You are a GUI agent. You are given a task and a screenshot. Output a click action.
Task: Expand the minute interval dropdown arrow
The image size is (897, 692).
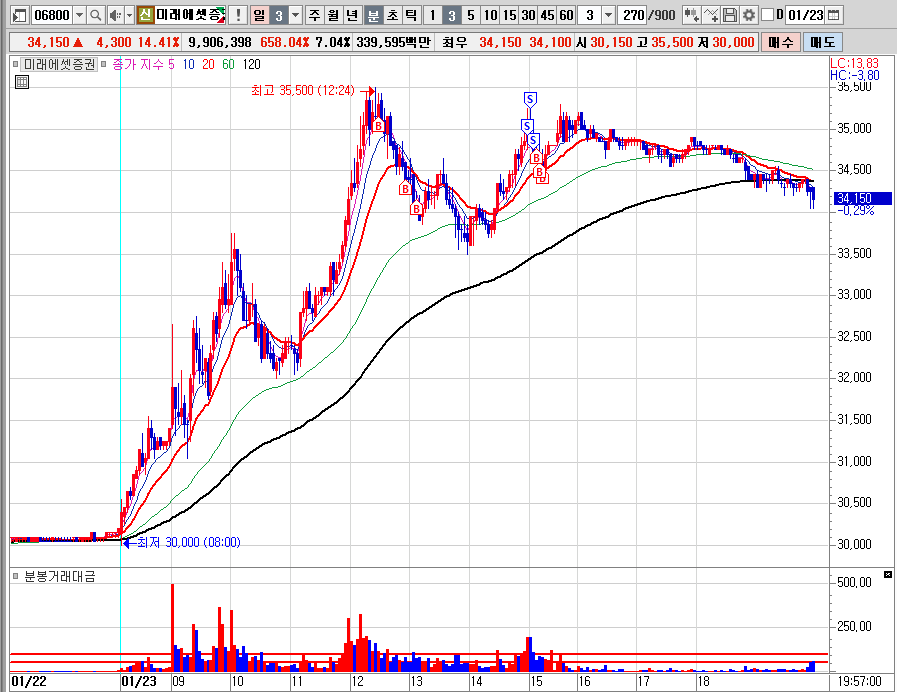608,15
